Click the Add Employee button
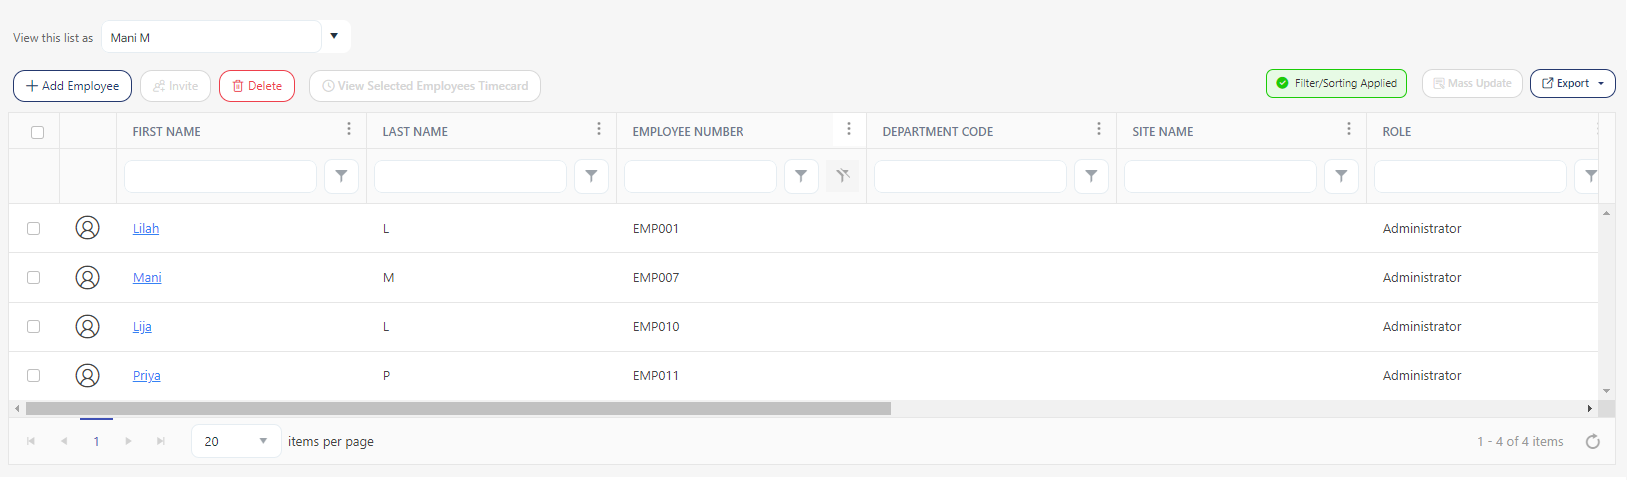This screenshot has height=480, width=1627. [72, 86]
